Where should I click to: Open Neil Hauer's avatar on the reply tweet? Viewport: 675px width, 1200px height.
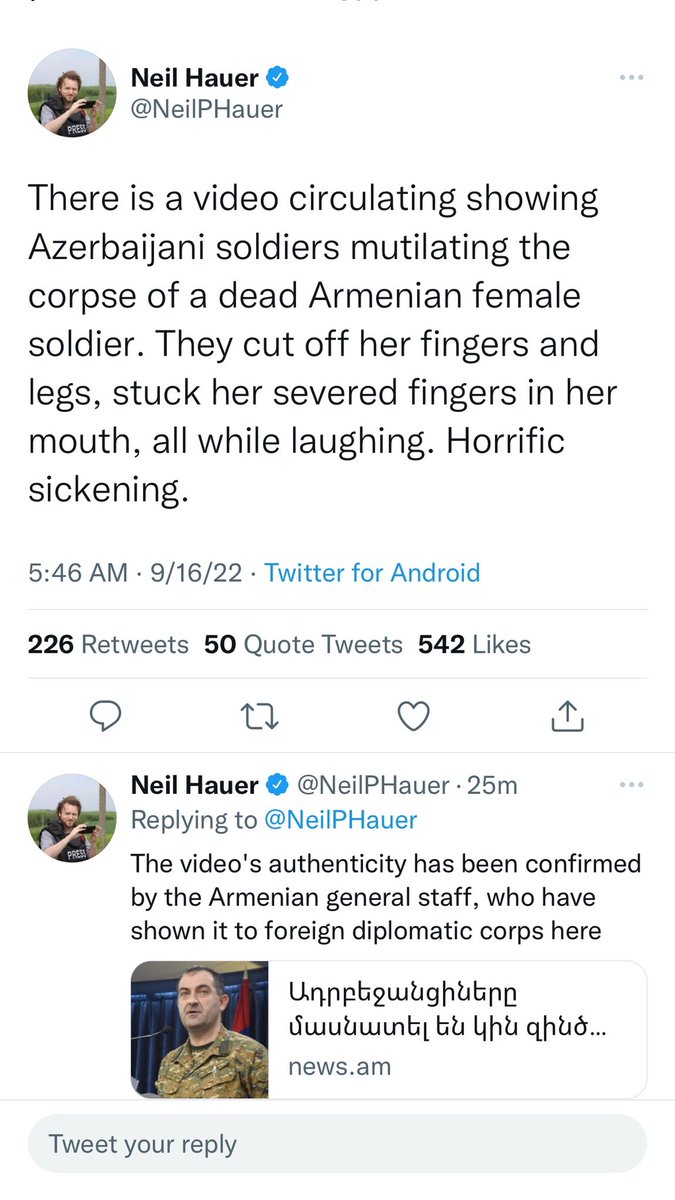pyautogui.click(x=71, y=818)
